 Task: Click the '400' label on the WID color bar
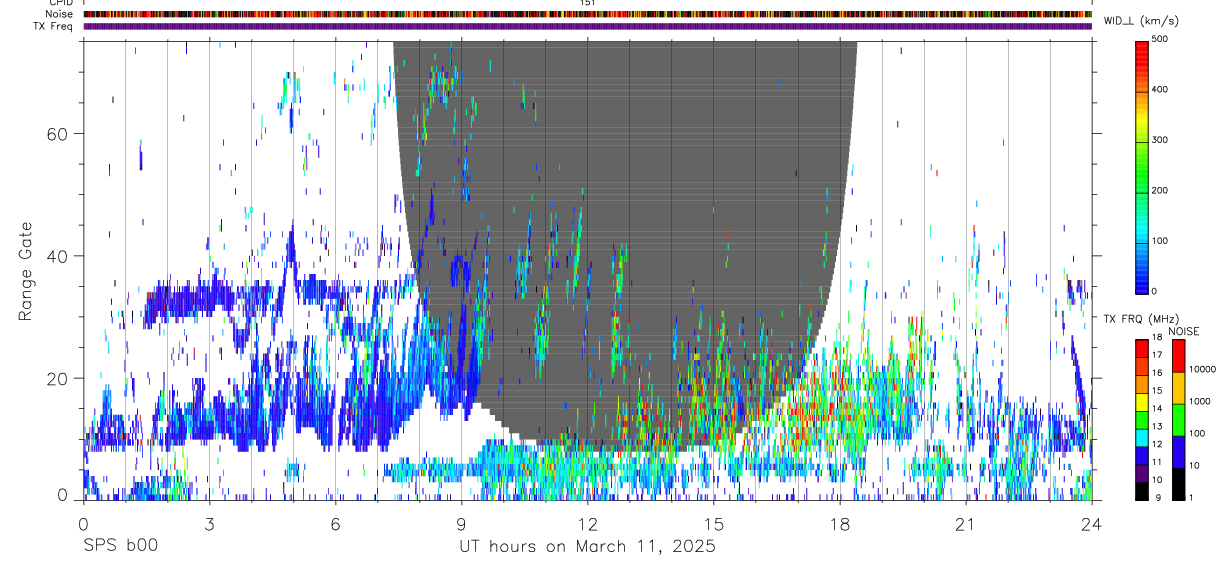point(1160,89)
